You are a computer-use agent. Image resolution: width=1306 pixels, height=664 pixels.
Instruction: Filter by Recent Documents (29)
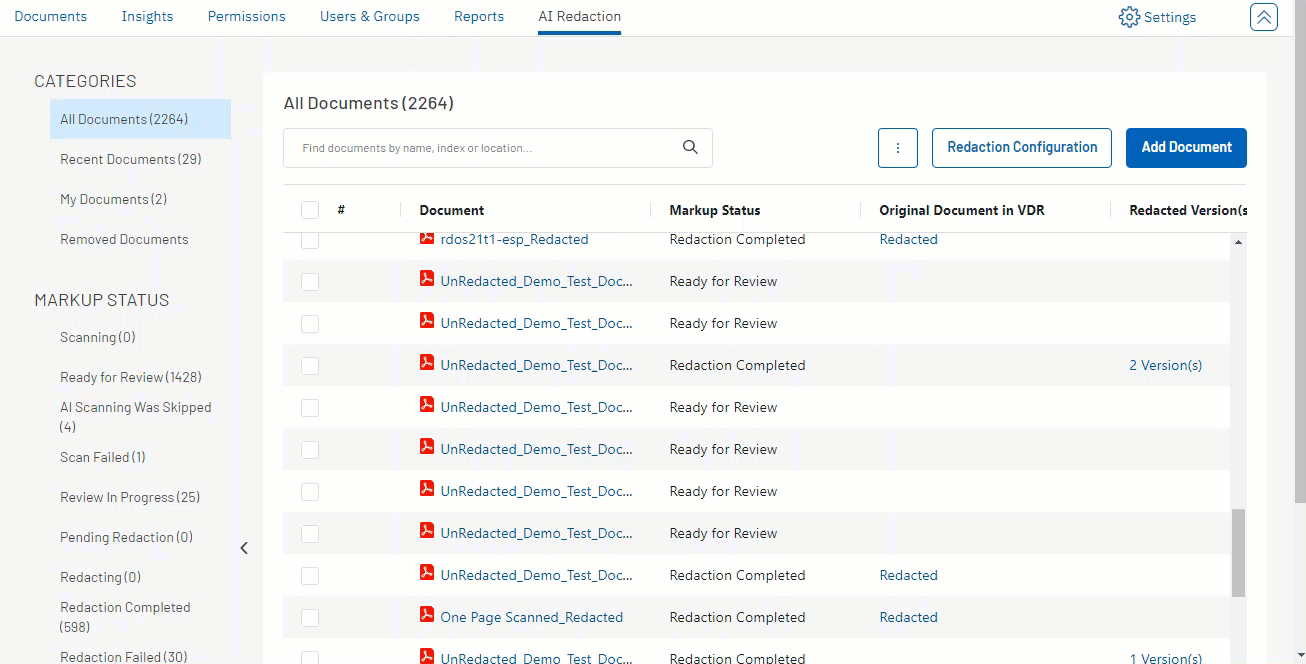(130, 159)
